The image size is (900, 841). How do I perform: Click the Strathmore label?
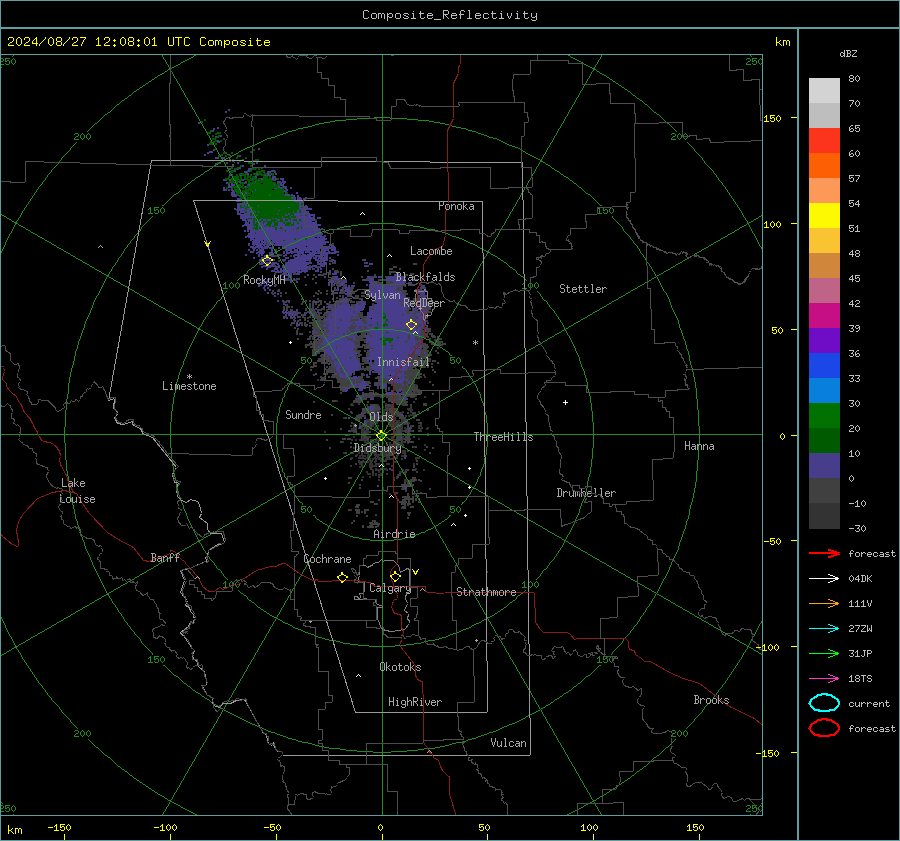pyautogui.click(x=486, y=592)
